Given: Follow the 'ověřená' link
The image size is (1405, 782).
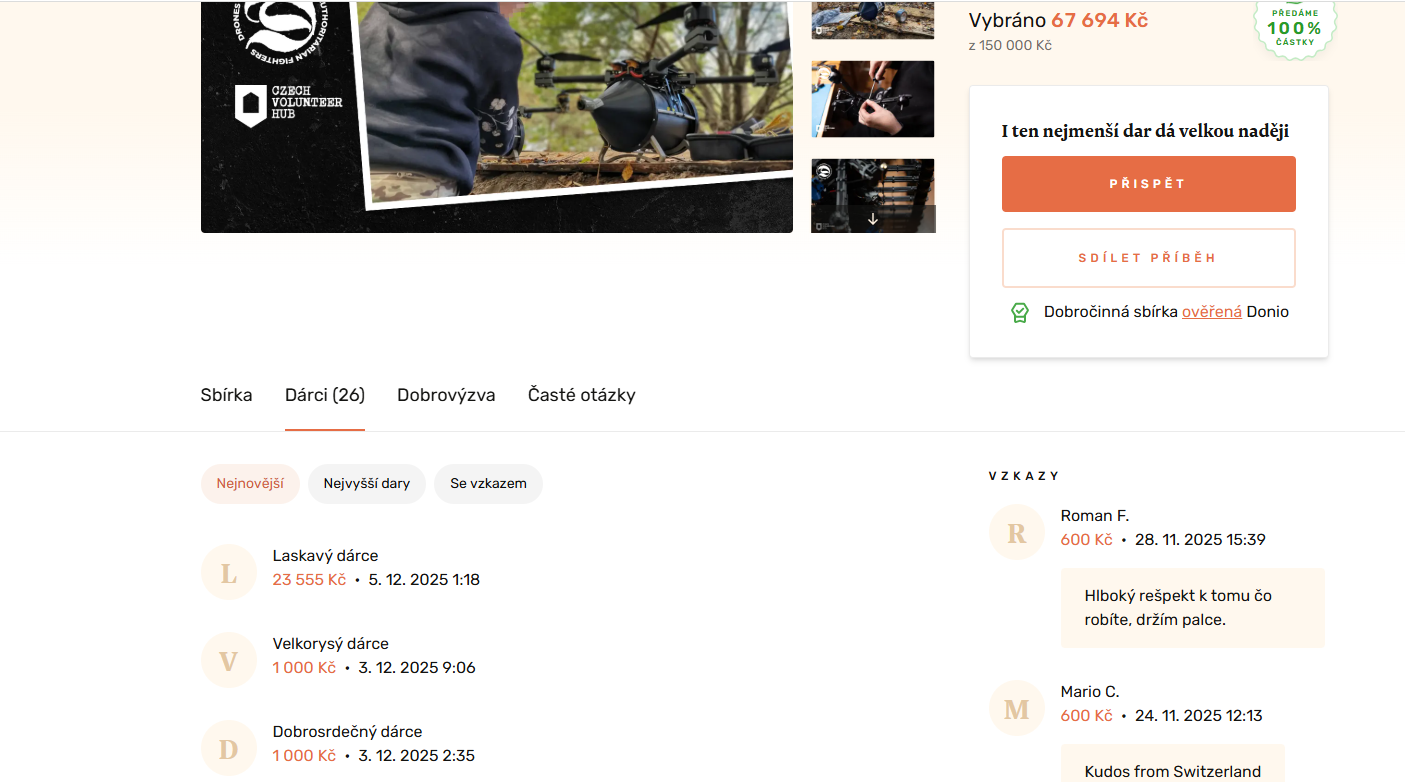Looking at the screenshot, I should pyautogui.click(x=1211, y=312).
